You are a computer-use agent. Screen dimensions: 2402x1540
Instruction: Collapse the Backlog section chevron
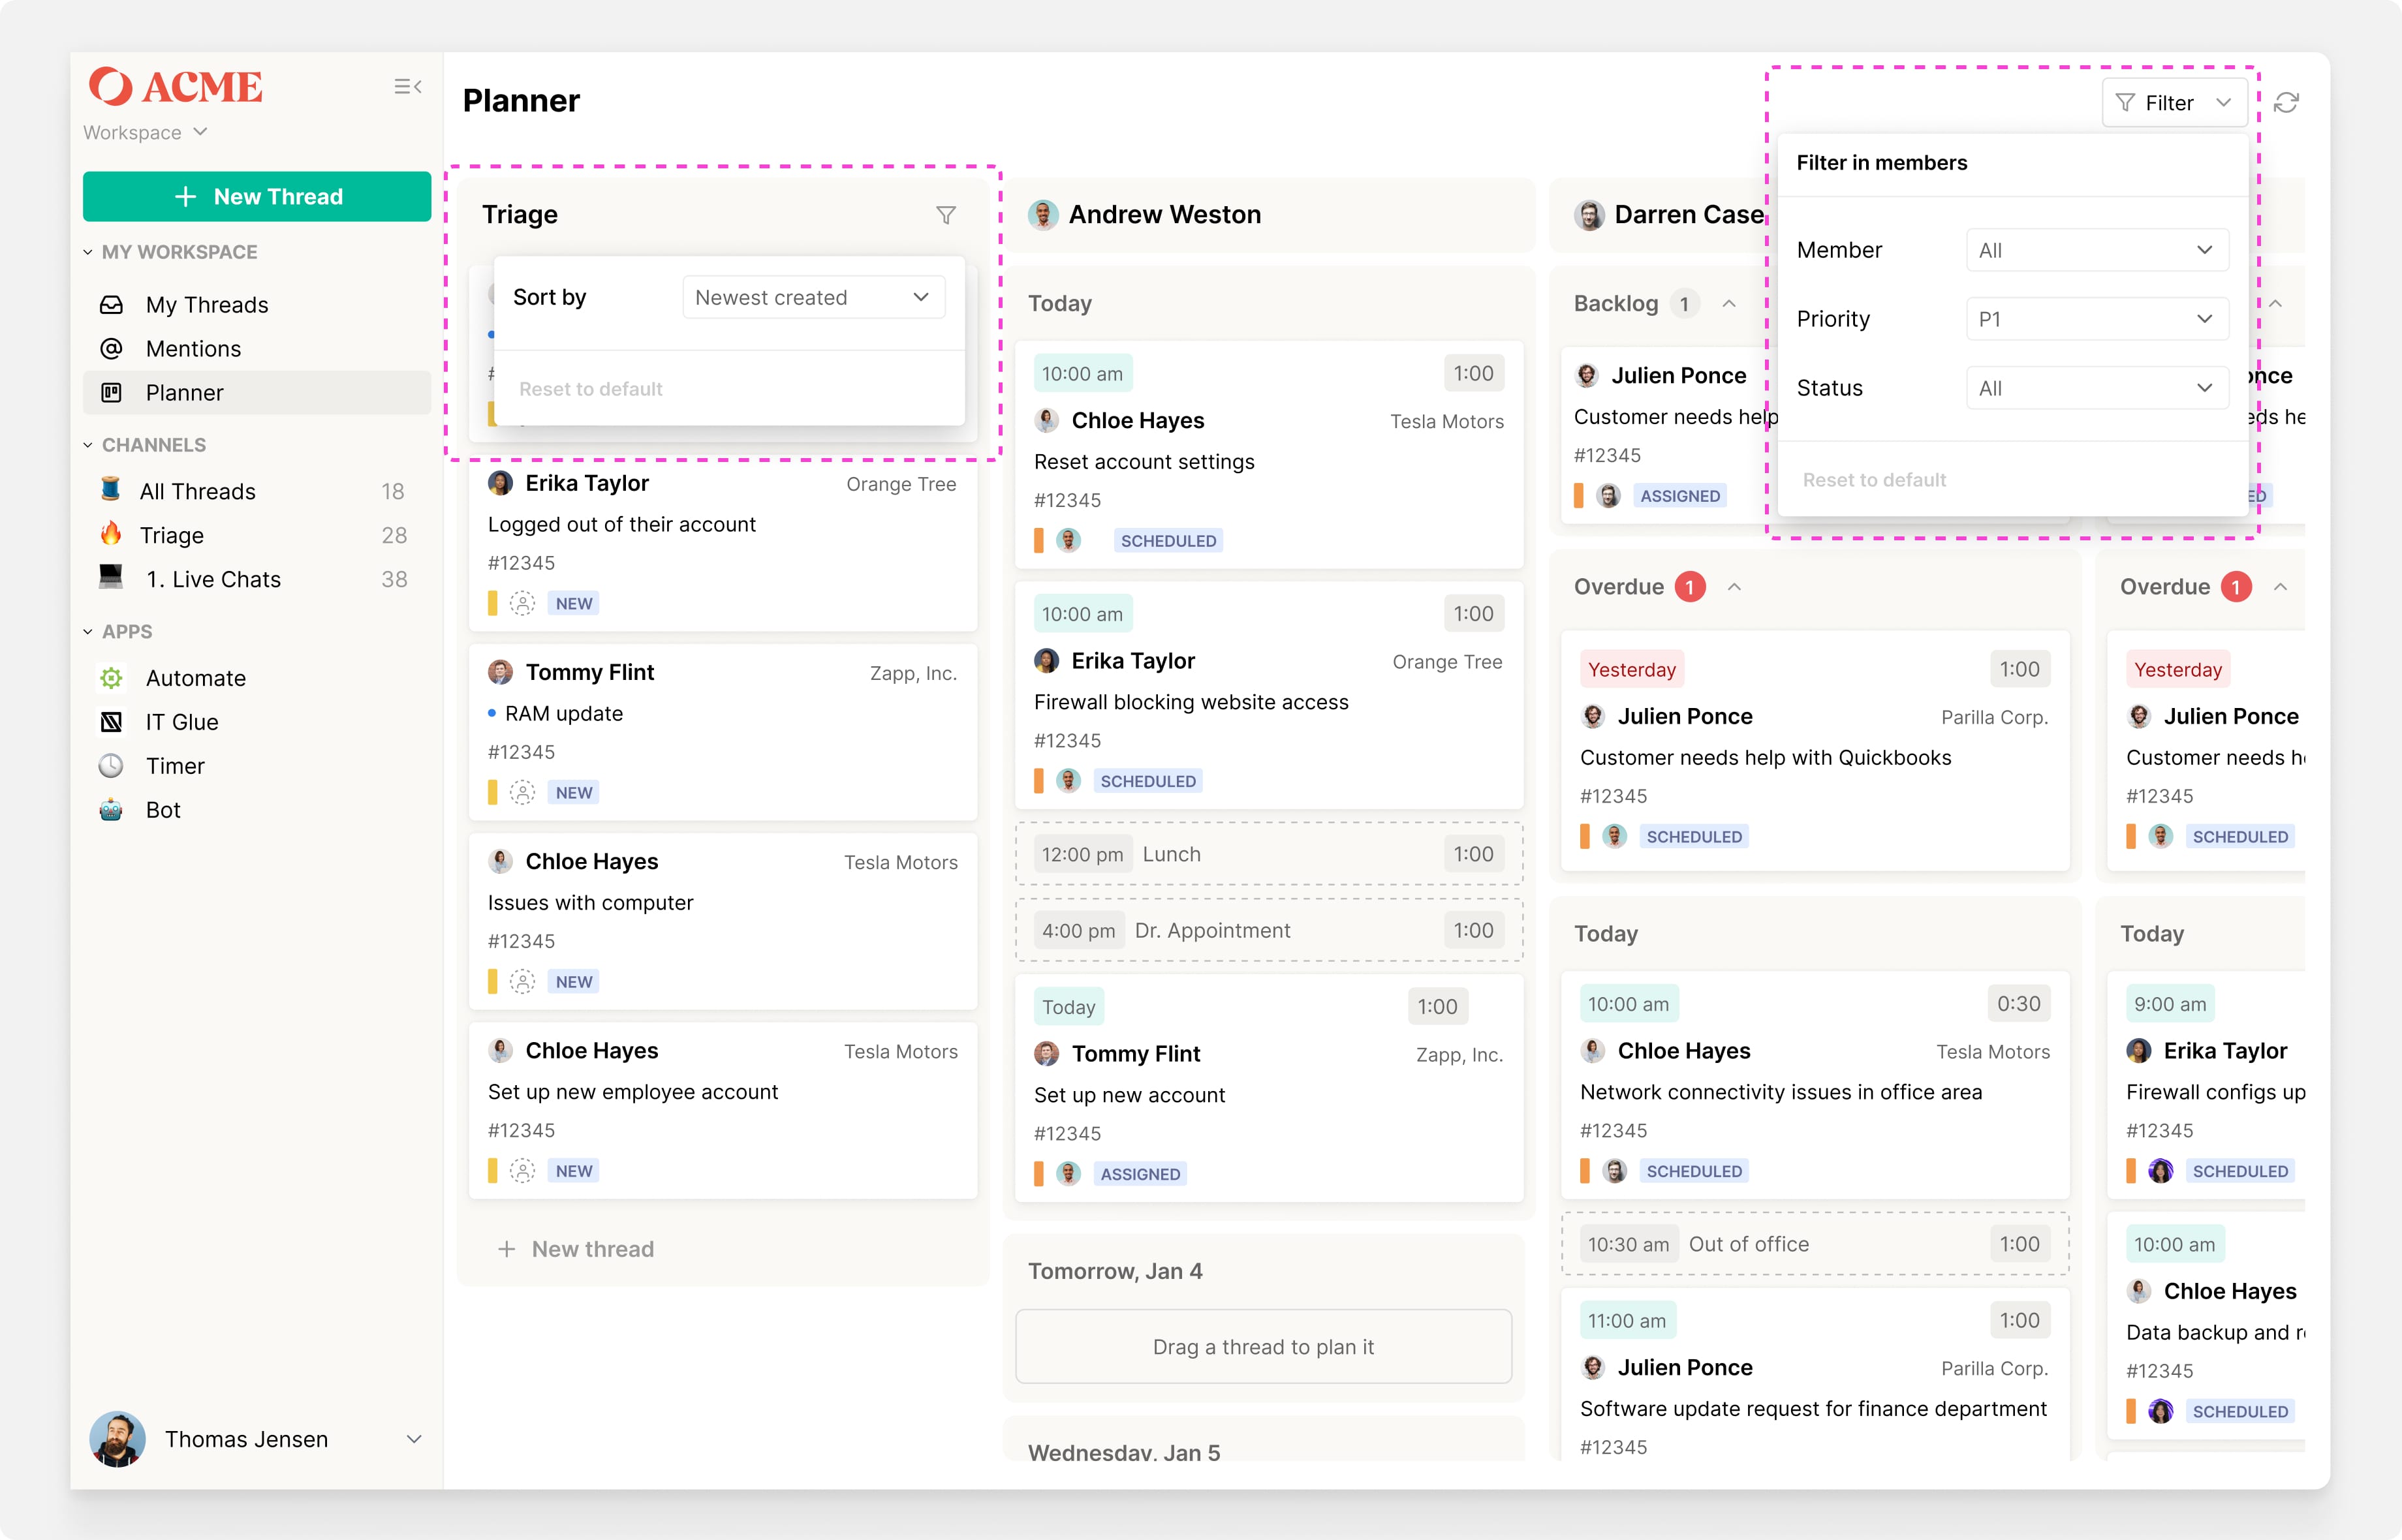1729,304
